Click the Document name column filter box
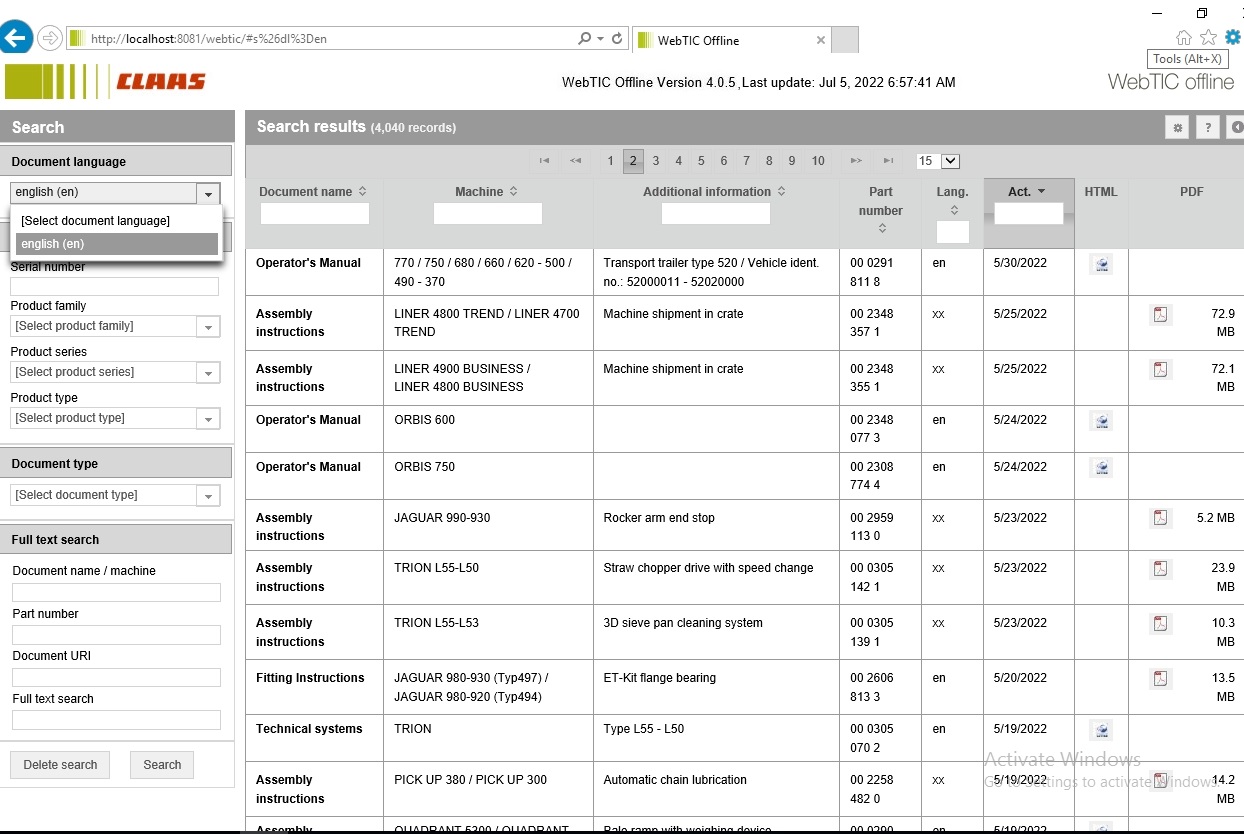This screenshot has height=834, width=1244. pyautogui.click(x=315, y=214)
